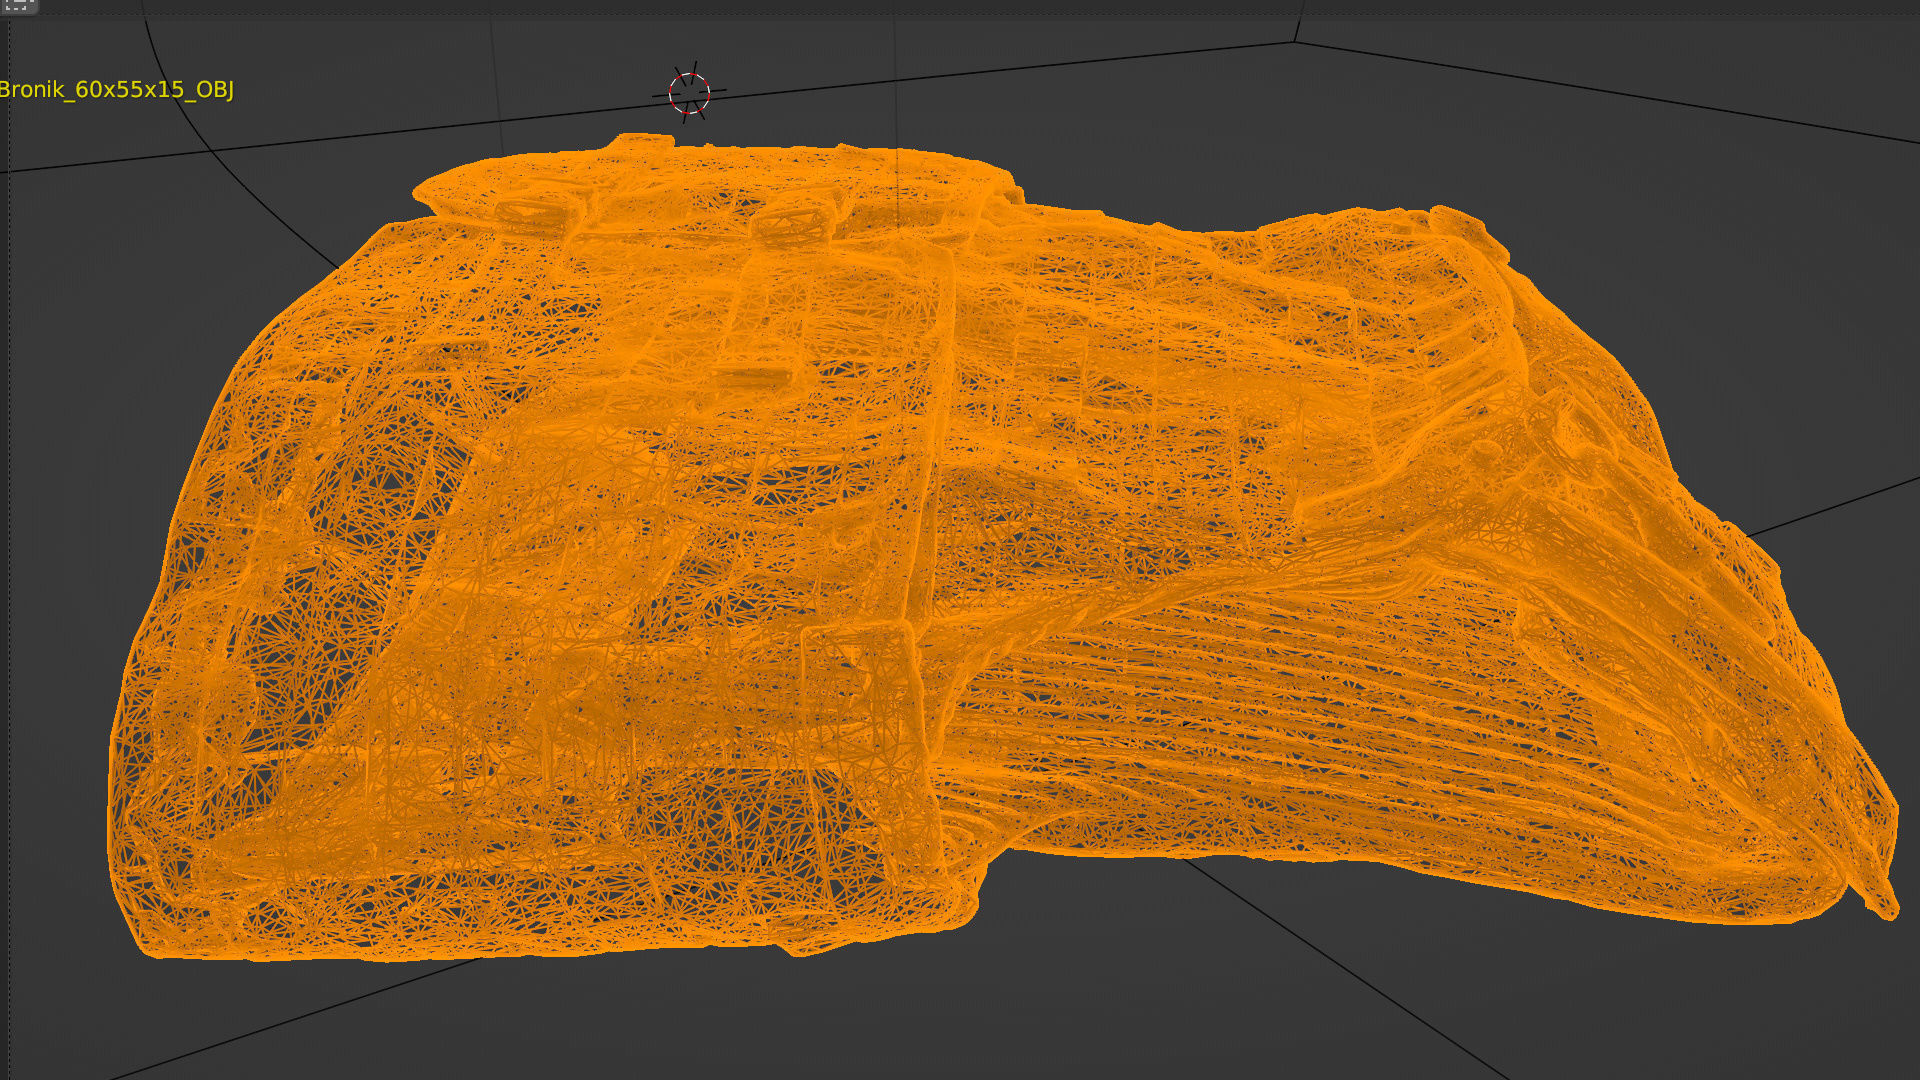Viewport: 1920px width, 1080px height.
Task: Click the Bronik_60x55x15_OBJ object name label
Action: (x=116, y=89)
